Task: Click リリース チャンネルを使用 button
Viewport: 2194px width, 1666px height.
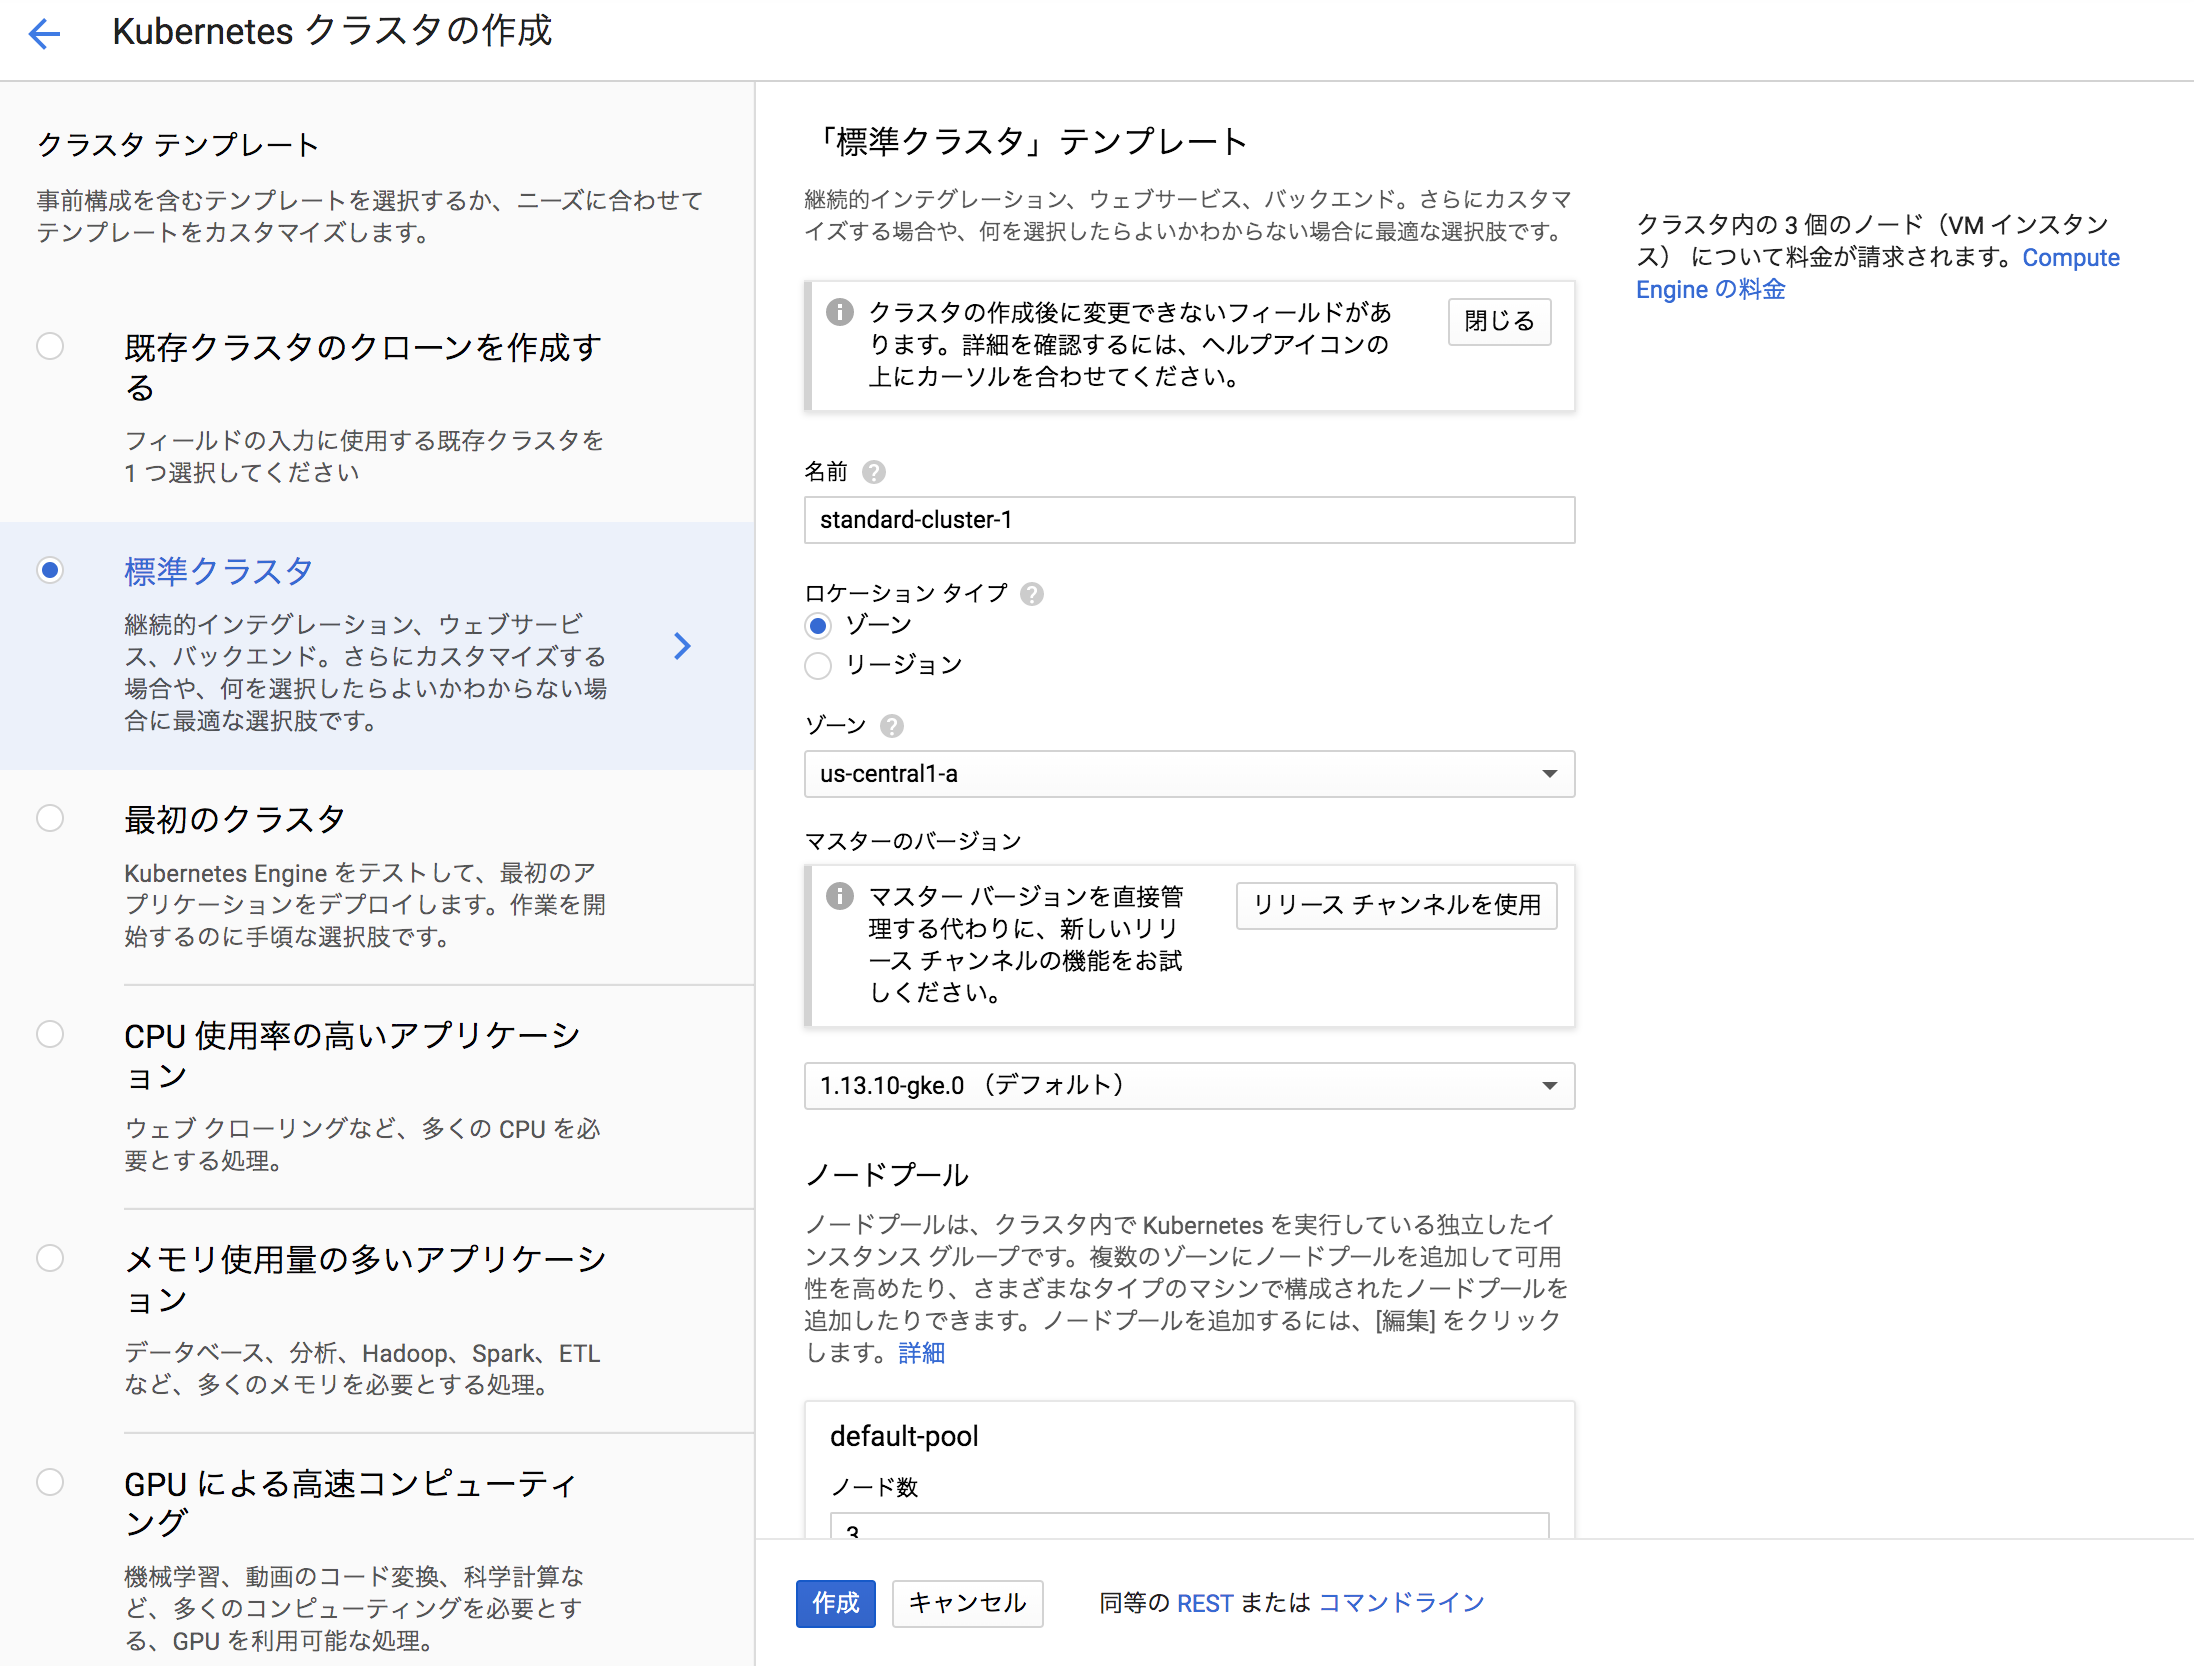Action: click(1396, 906)
